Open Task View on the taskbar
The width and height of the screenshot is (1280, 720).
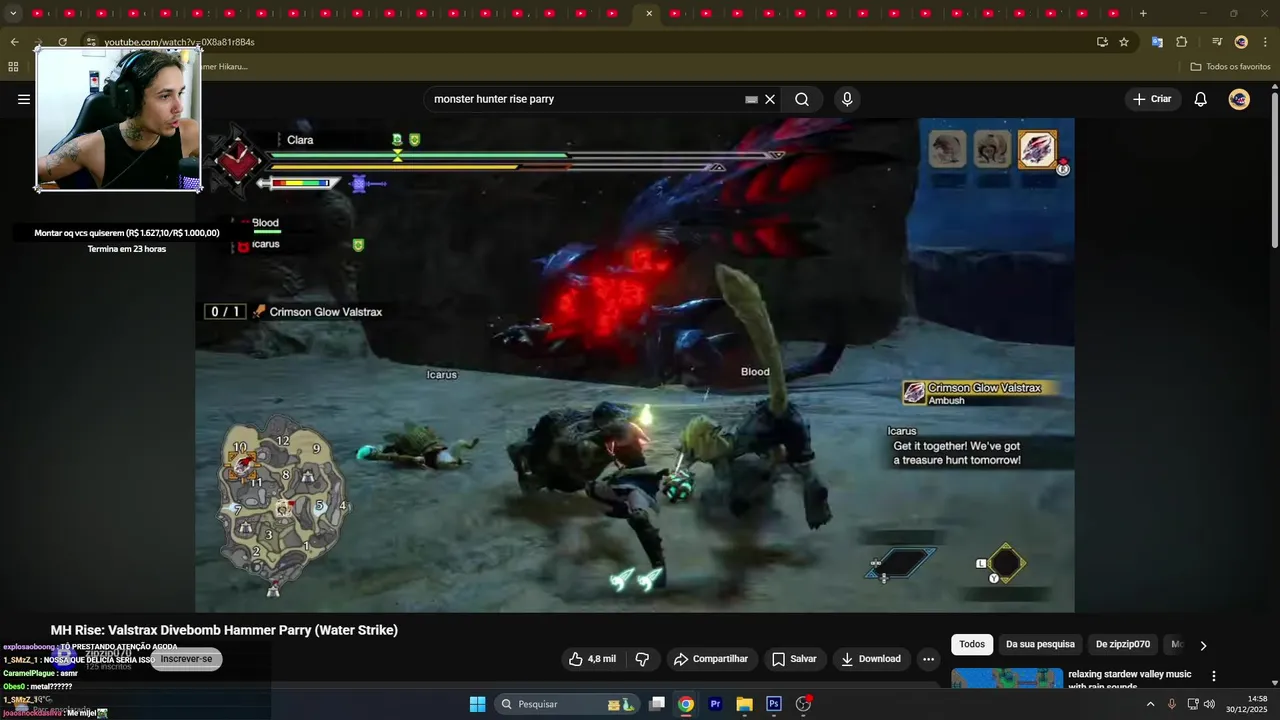[657, 704]
